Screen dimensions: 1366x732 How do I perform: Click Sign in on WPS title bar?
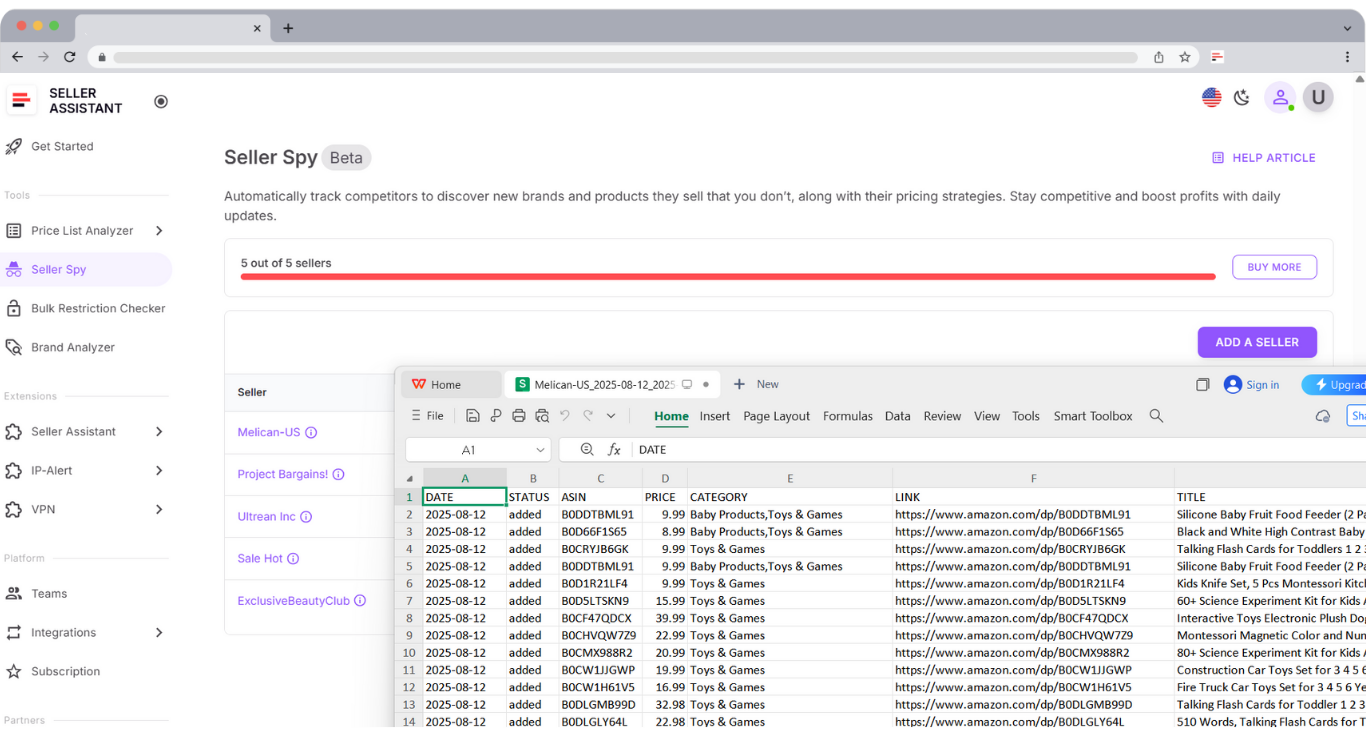coord(1252,385)
